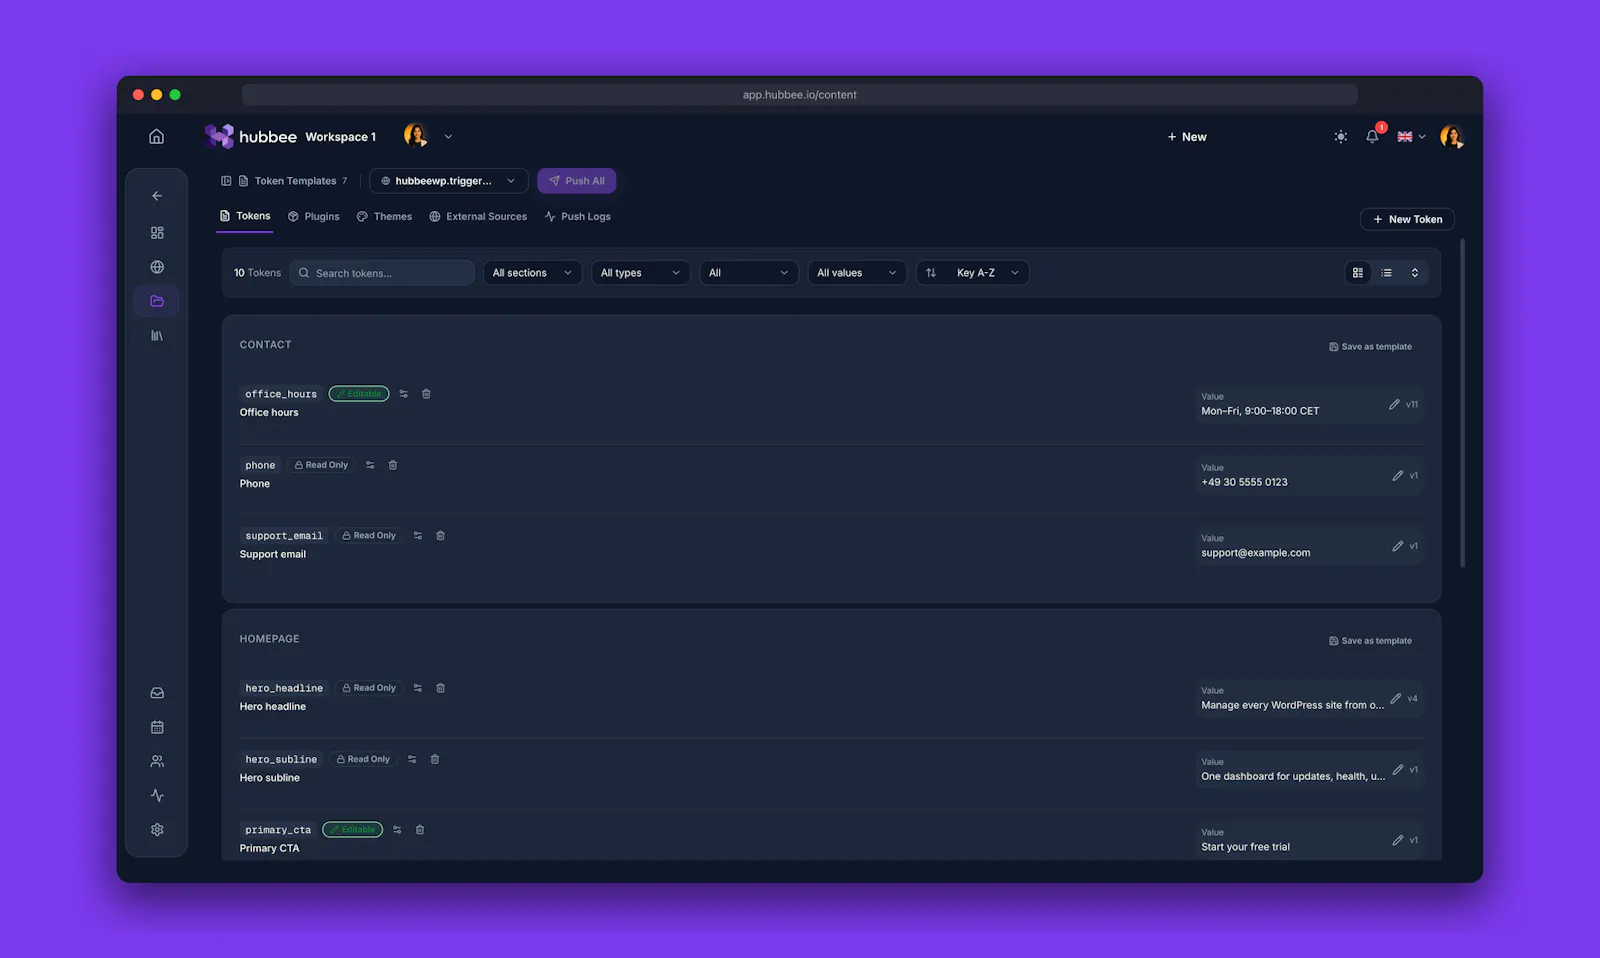Screen dimensions: 1600x958
Task: Open the language flag dropdown
Action: (x=1411, y=137)
